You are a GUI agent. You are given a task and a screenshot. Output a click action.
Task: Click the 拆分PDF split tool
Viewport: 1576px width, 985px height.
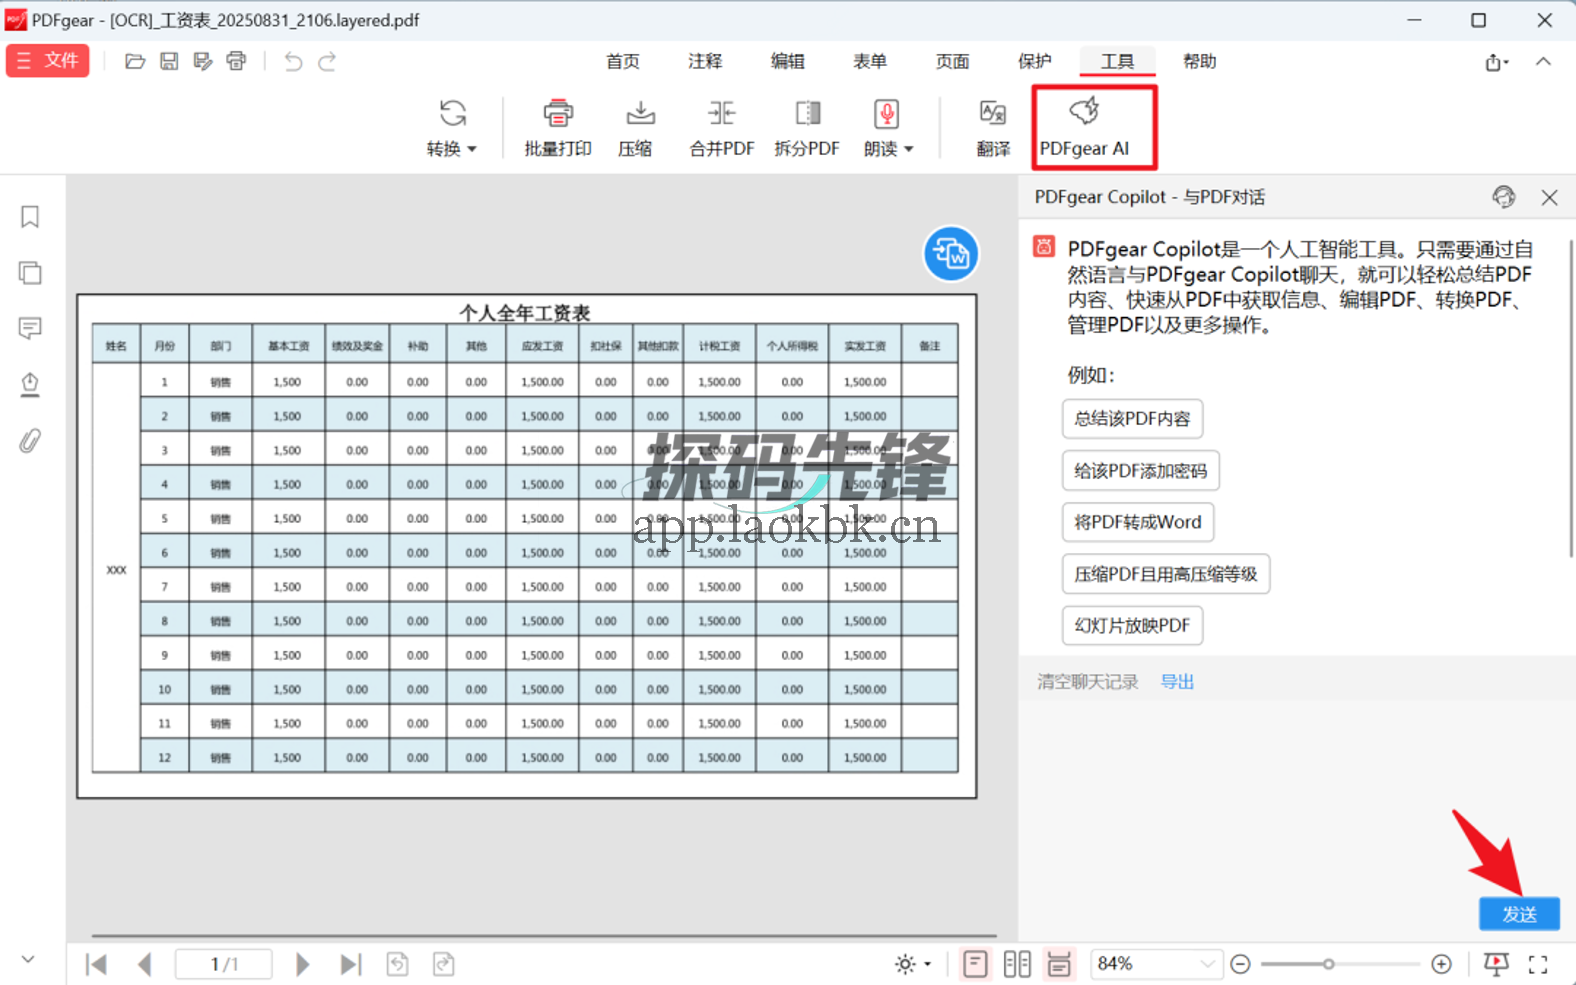click(807, 128)
